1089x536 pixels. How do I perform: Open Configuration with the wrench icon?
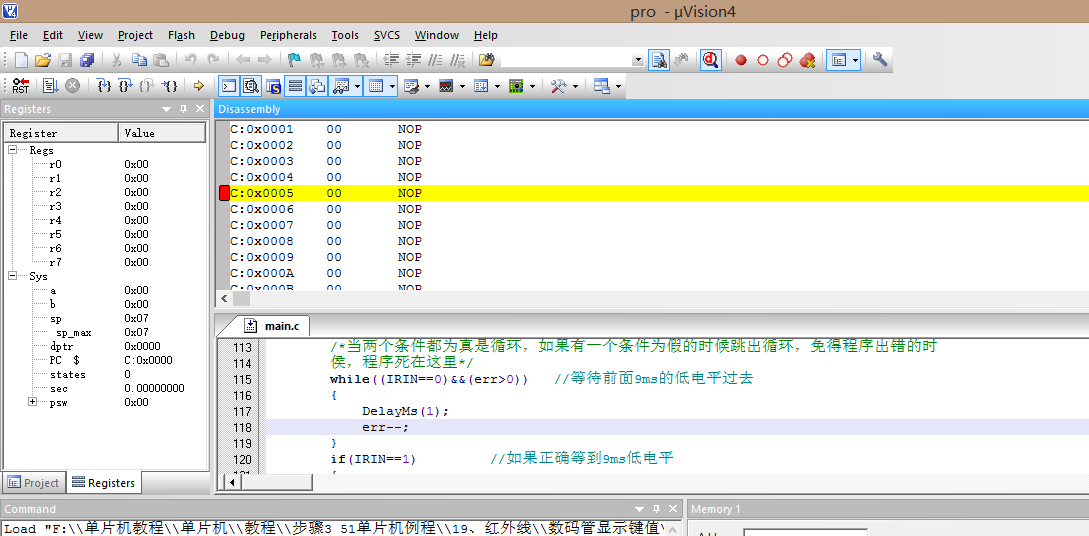pyautogui.click(x=880, y=60)
